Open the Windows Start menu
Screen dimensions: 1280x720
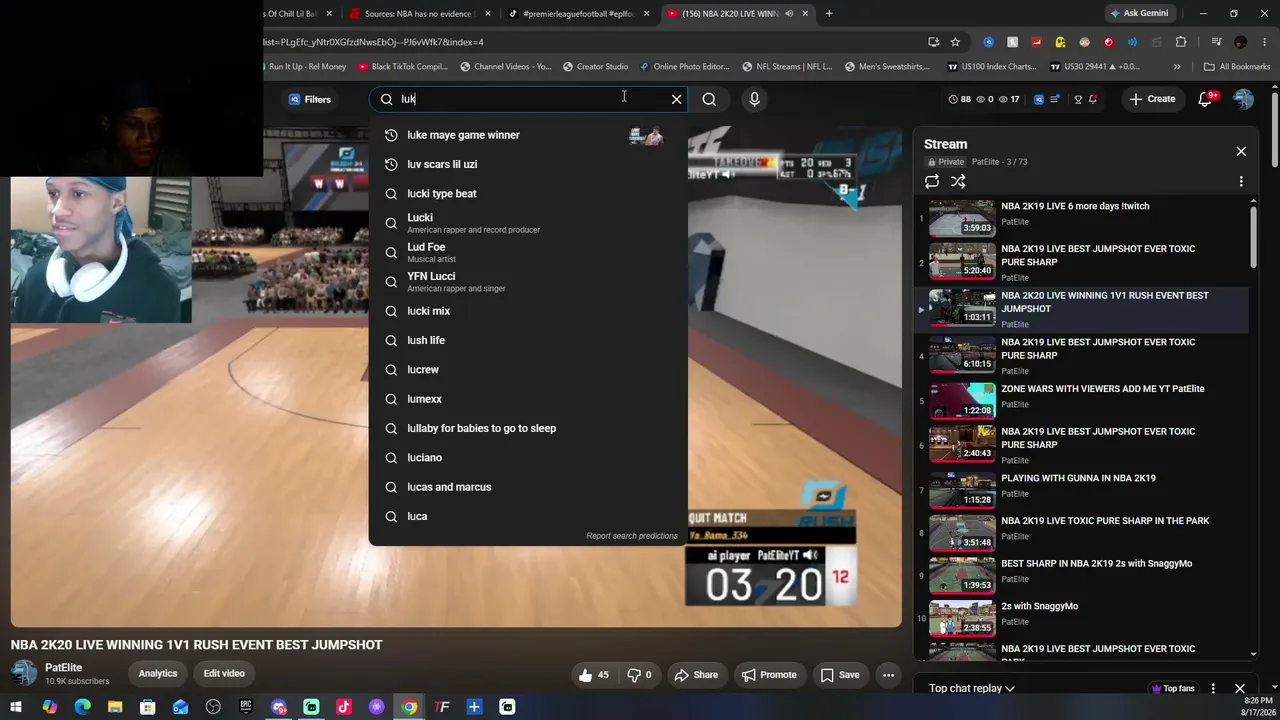[17, 707]
